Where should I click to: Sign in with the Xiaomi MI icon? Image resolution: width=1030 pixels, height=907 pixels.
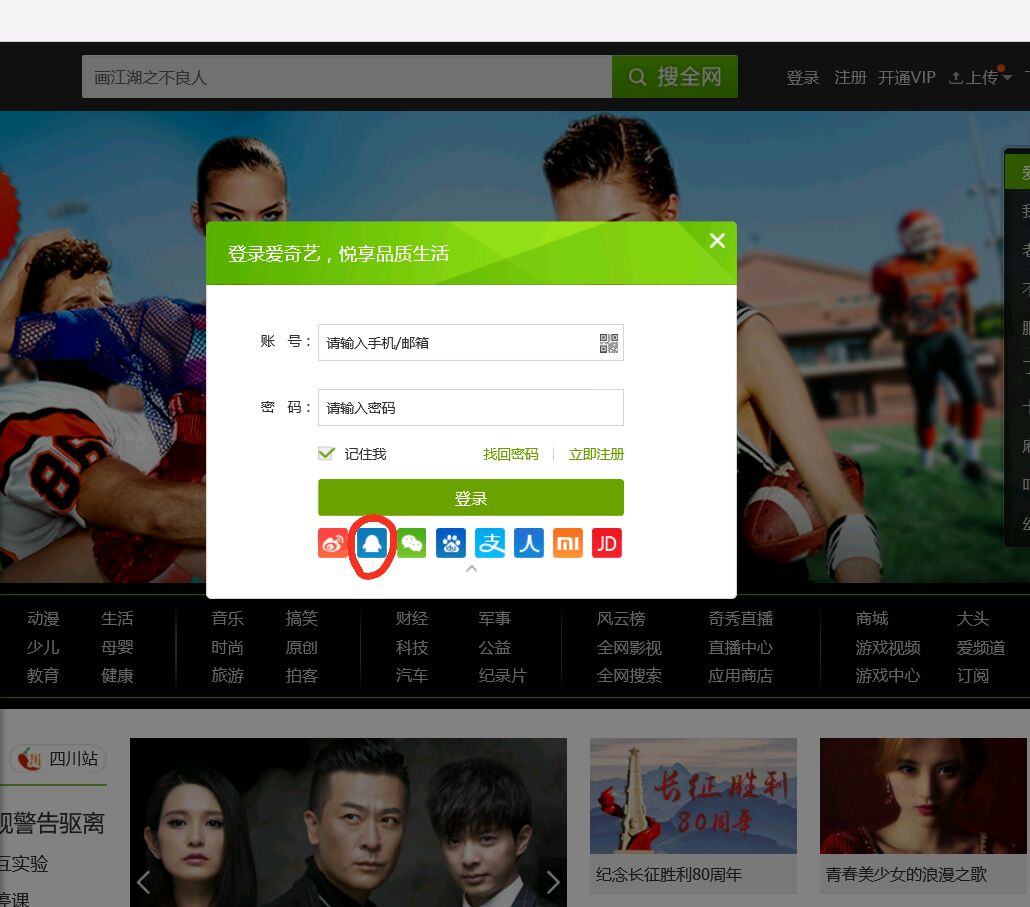coord(568,543)
